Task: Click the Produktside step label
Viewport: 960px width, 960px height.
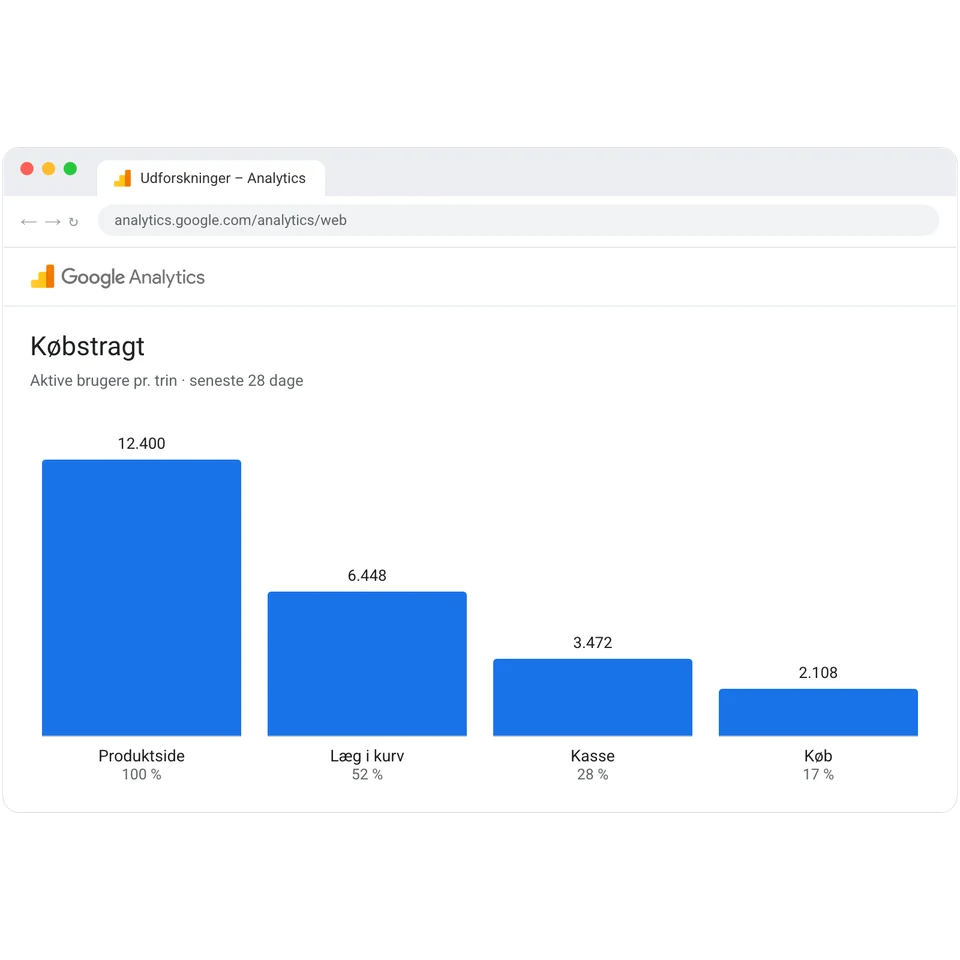Action: tap(141, 756)
